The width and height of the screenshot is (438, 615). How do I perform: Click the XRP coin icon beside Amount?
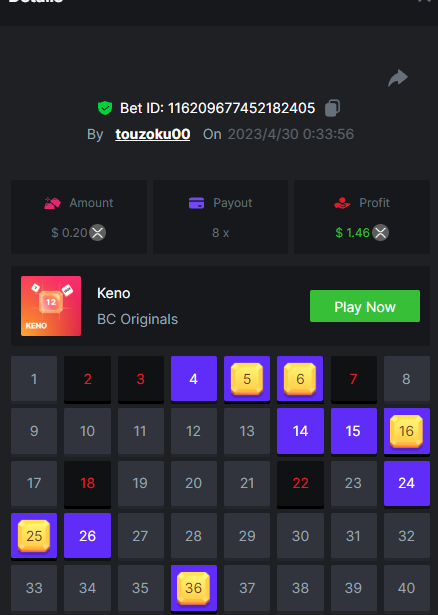[x=98, y=233]
